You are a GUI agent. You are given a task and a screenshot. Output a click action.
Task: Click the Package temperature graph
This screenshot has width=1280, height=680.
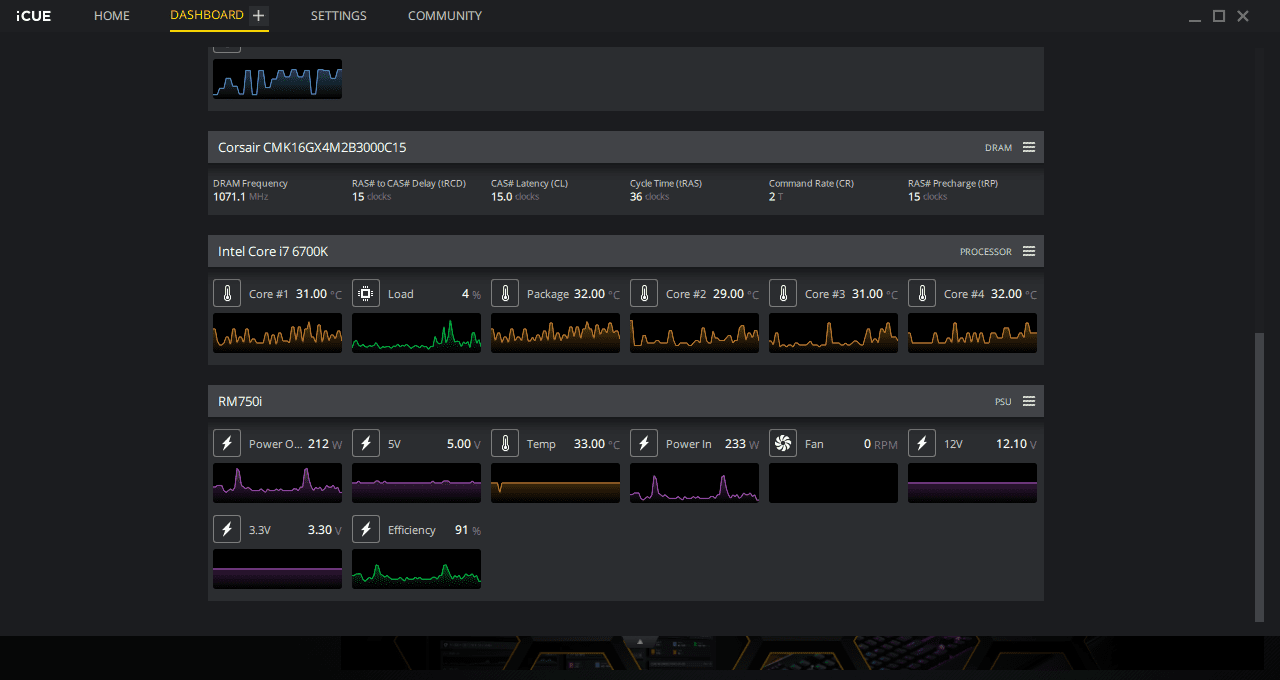click(x=555, y=333)
